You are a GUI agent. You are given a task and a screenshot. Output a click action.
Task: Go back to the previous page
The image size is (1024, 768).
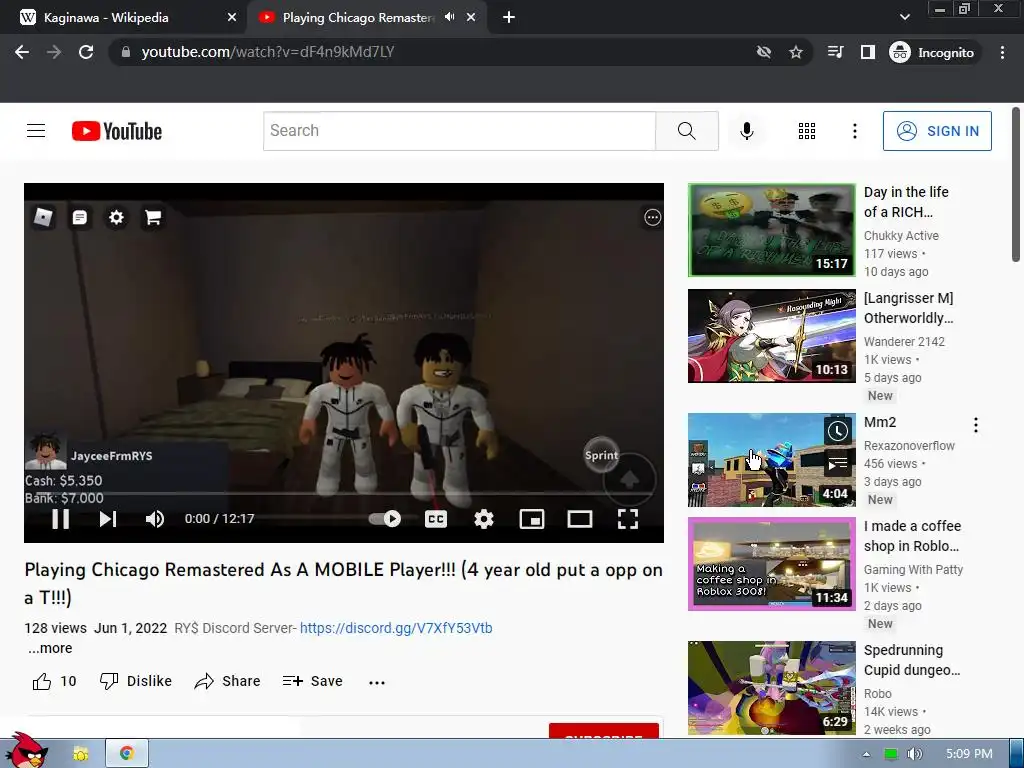tap(22, 52)
